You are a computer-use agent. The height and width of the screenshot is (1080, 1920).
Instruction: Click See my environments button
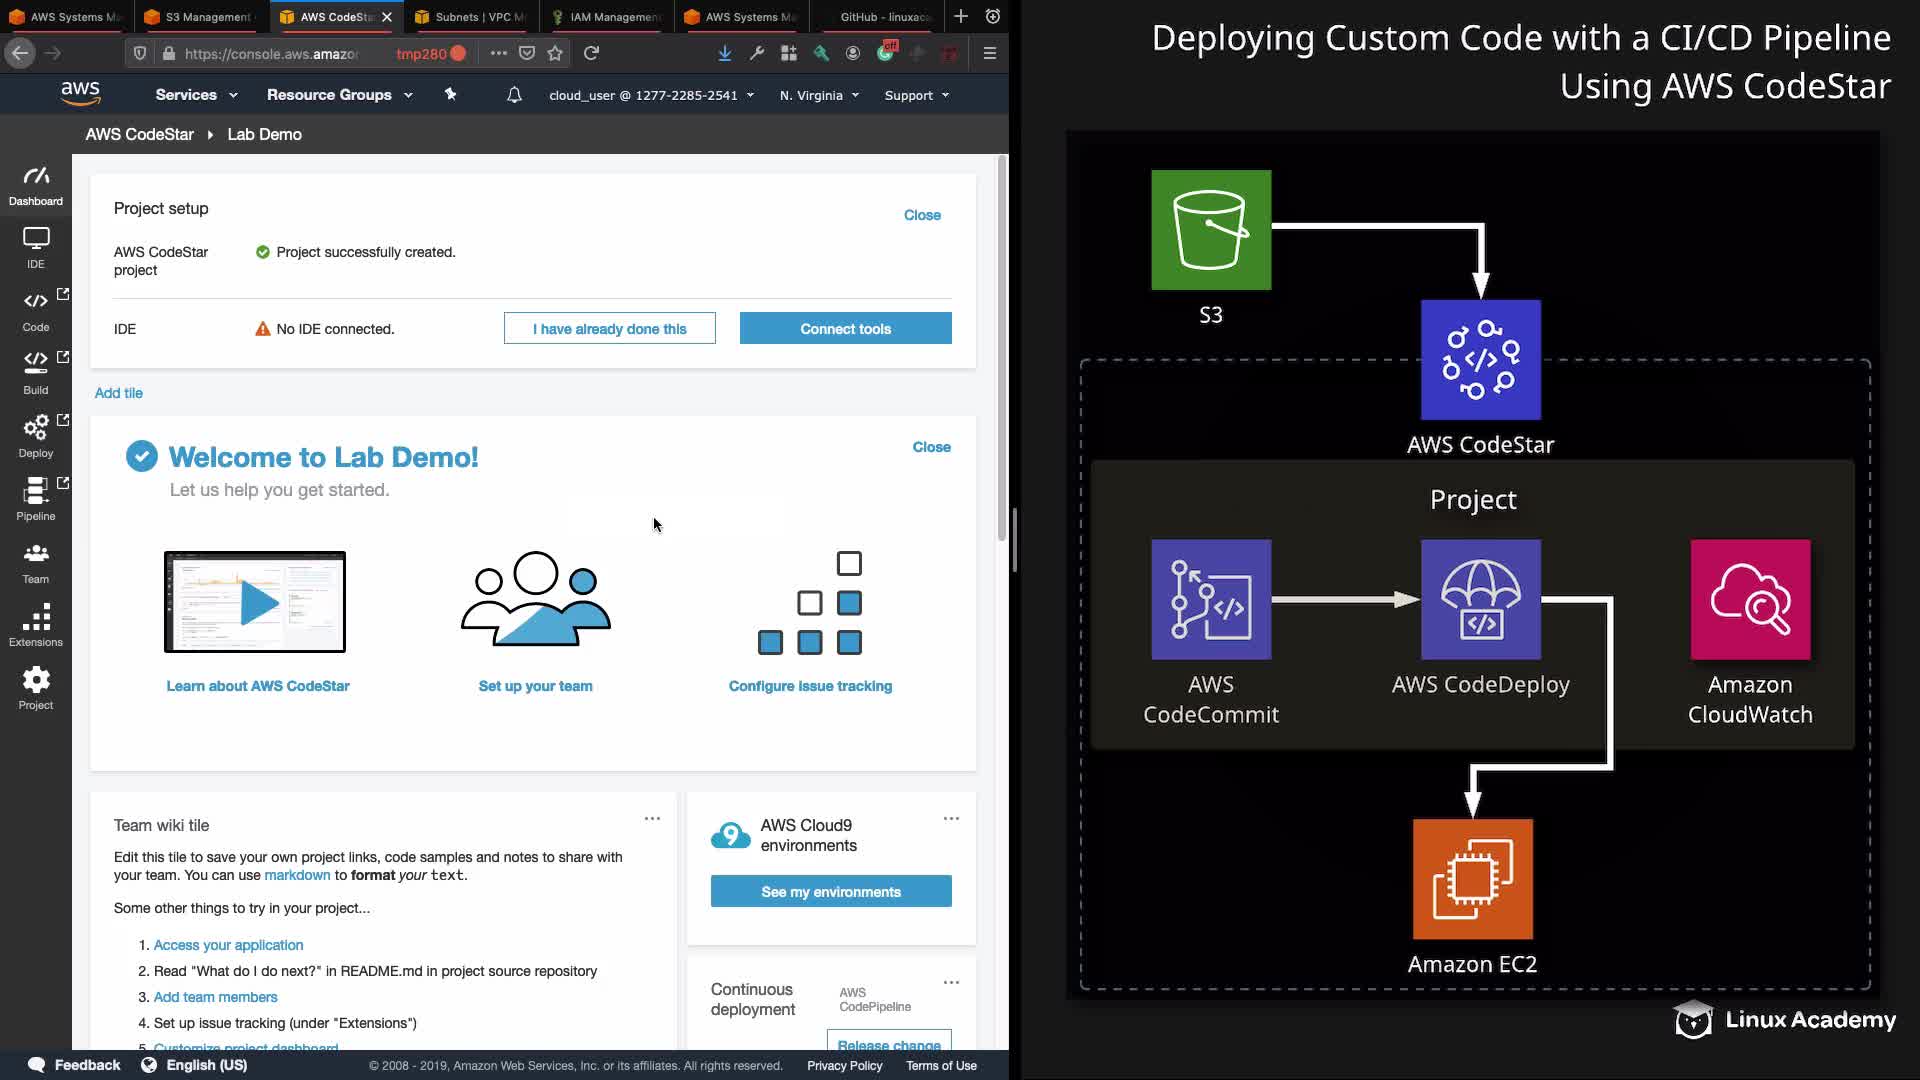[830, 892]
